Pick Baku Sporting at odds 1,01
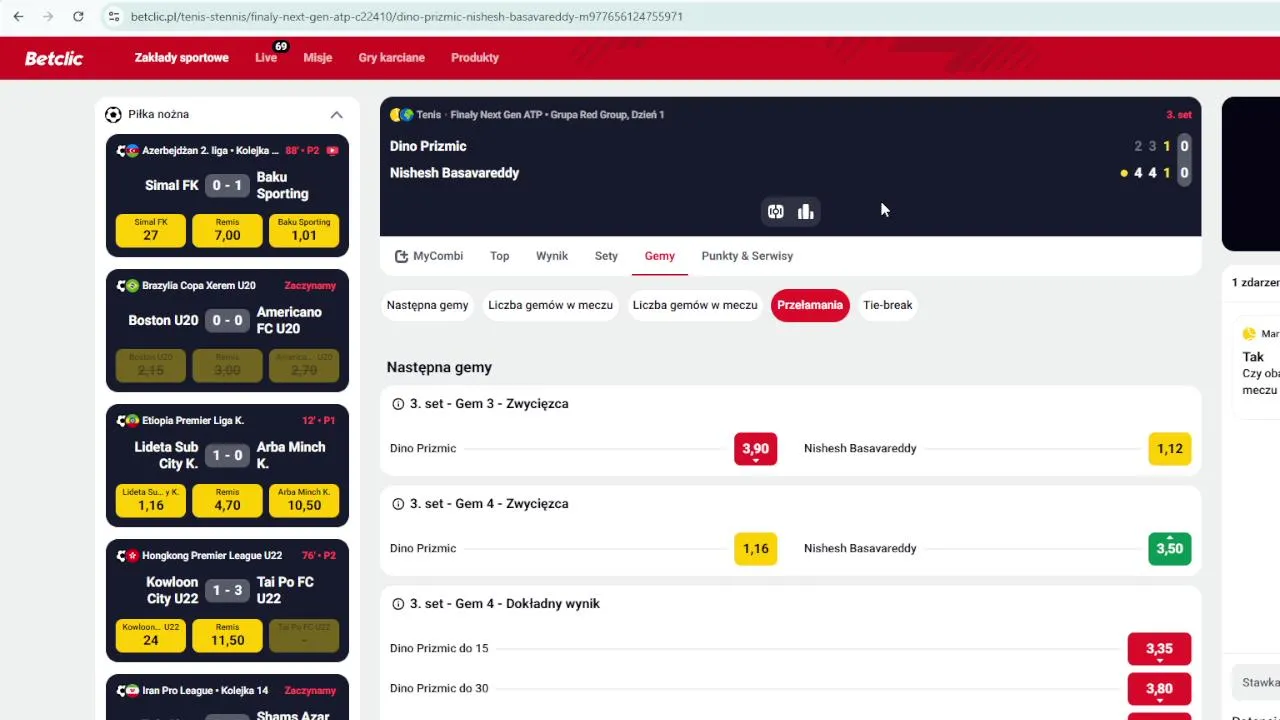The image size is (1280, 720). coord(304,230)
